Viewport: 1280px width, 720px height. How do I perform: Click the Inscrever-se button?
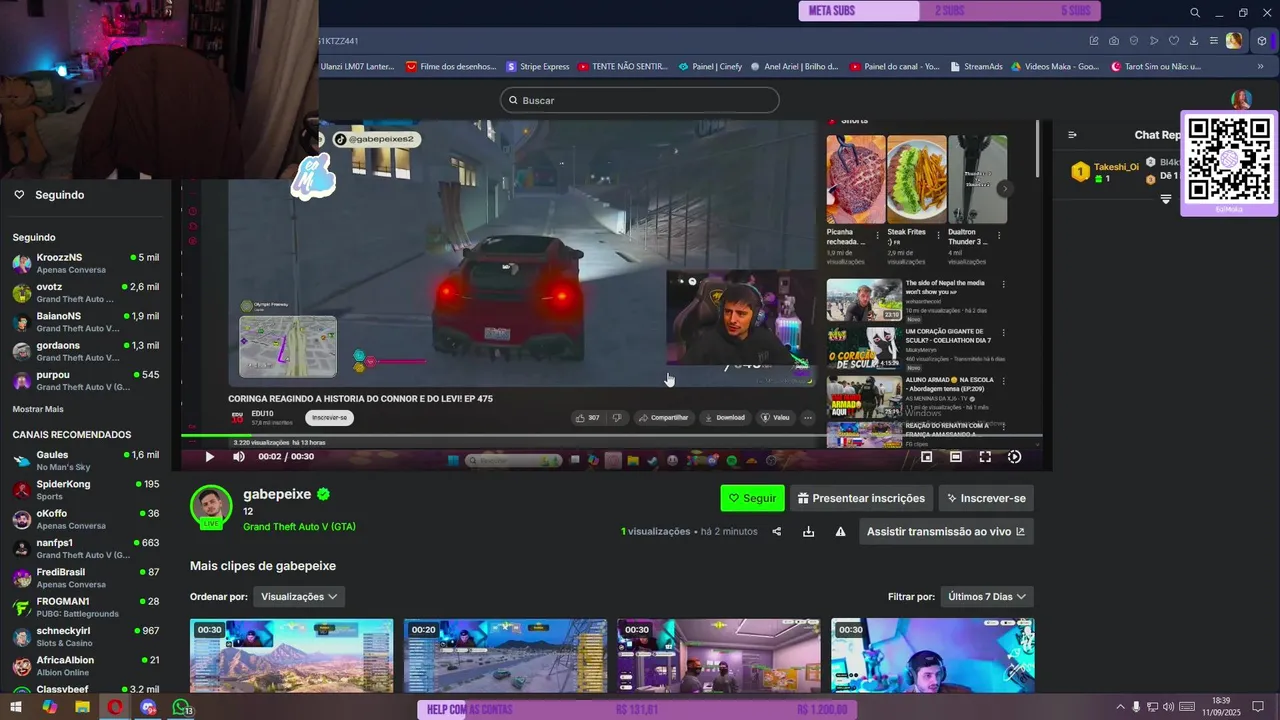pos(986,498)
